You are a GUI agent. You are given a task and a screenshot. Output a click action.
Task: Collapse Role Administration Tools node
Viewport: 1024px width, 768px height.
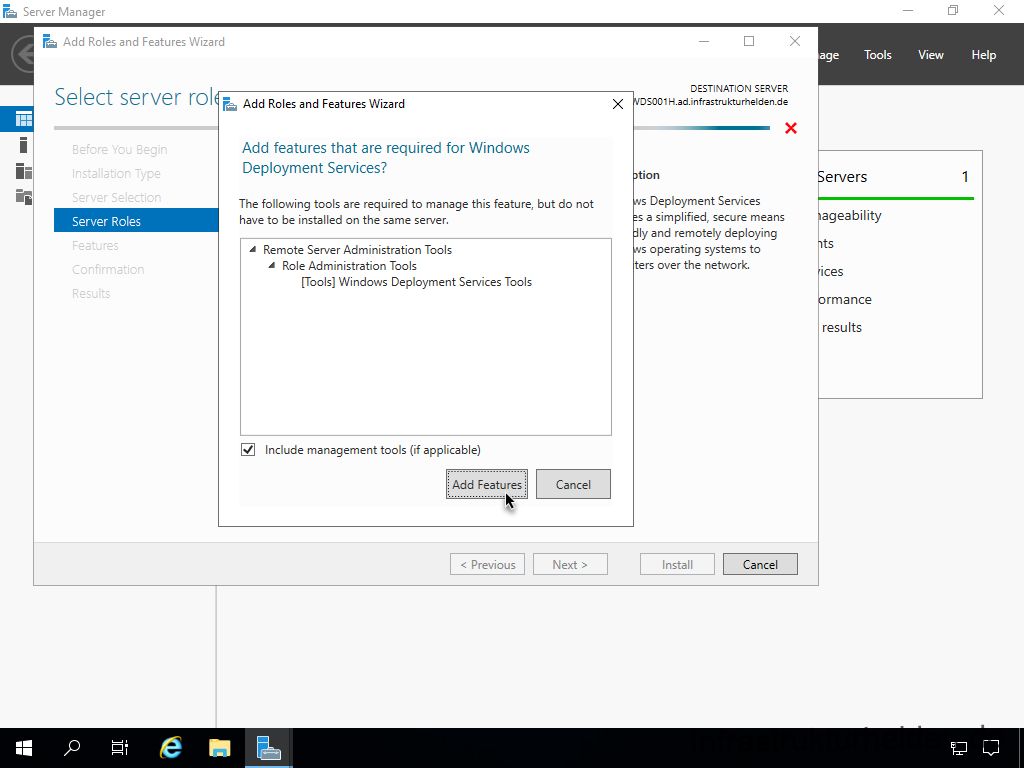pos(272,265)
